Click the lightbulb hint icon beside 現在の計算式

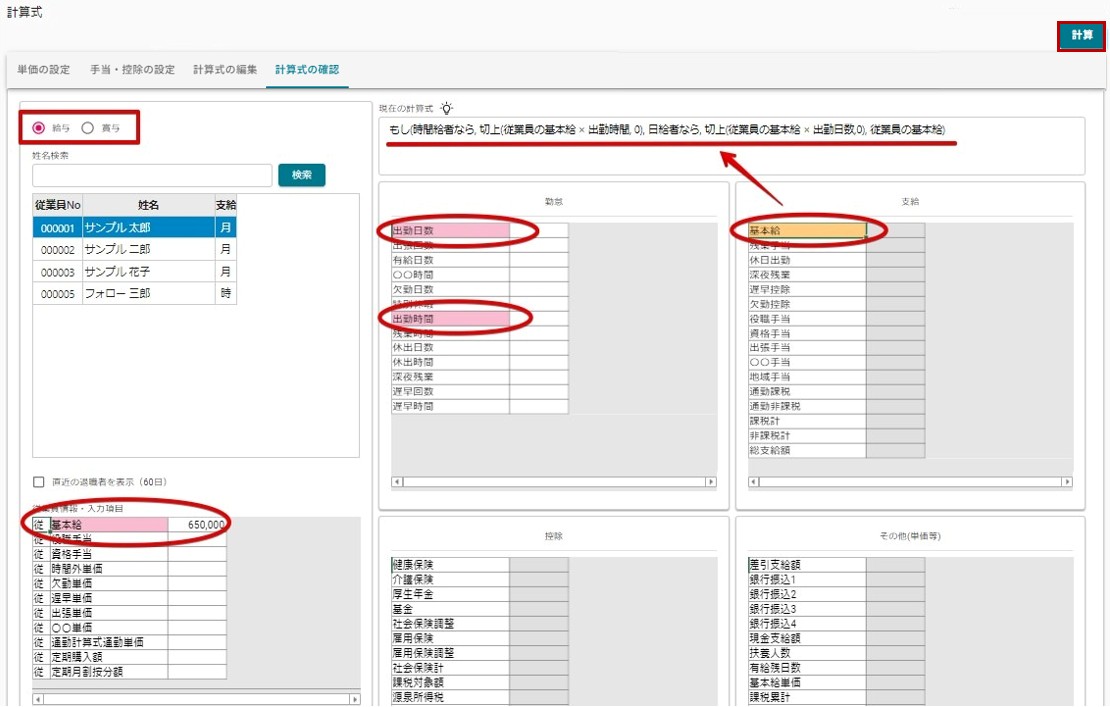click(x=446, y=108)
